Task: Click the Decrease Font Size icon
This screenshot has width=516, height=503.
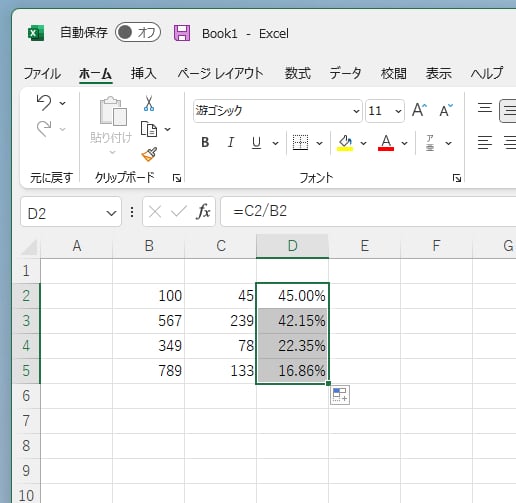Action: [x=446, y=110]
